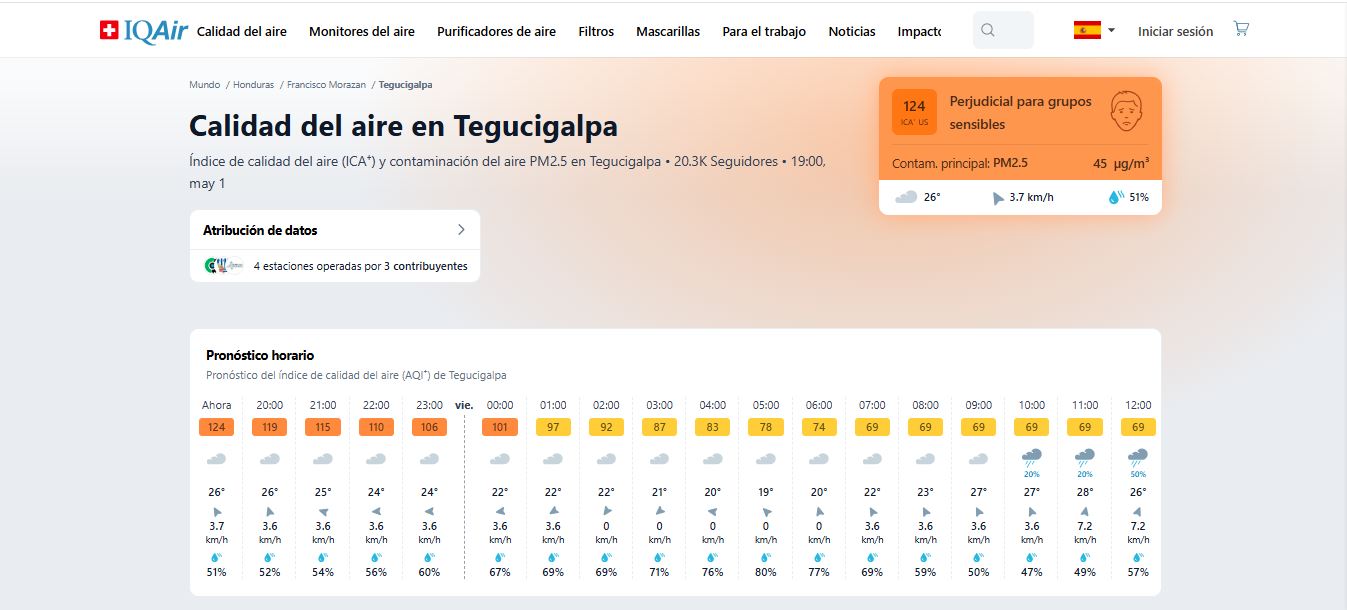Screen dimensions: 1347x610
Task: Expand Atribución de datos chevron
Action: click(461, 229)
